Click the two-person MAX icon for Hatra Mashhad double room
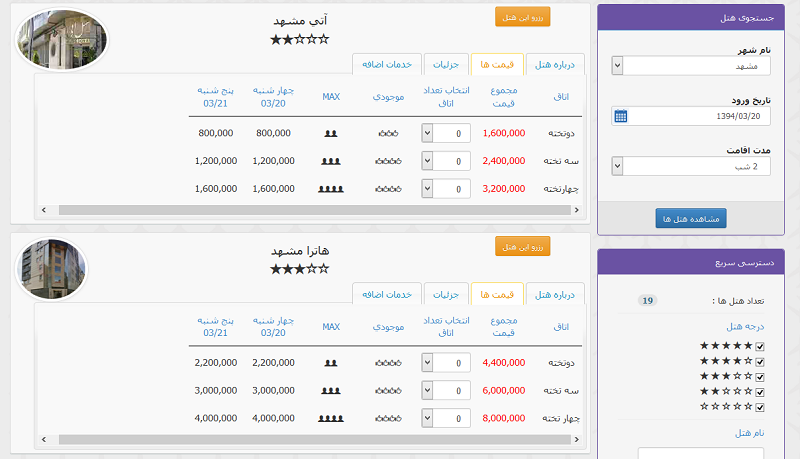Image resolution: width=800 pixels, height=459 pixels. pos(331,363)
